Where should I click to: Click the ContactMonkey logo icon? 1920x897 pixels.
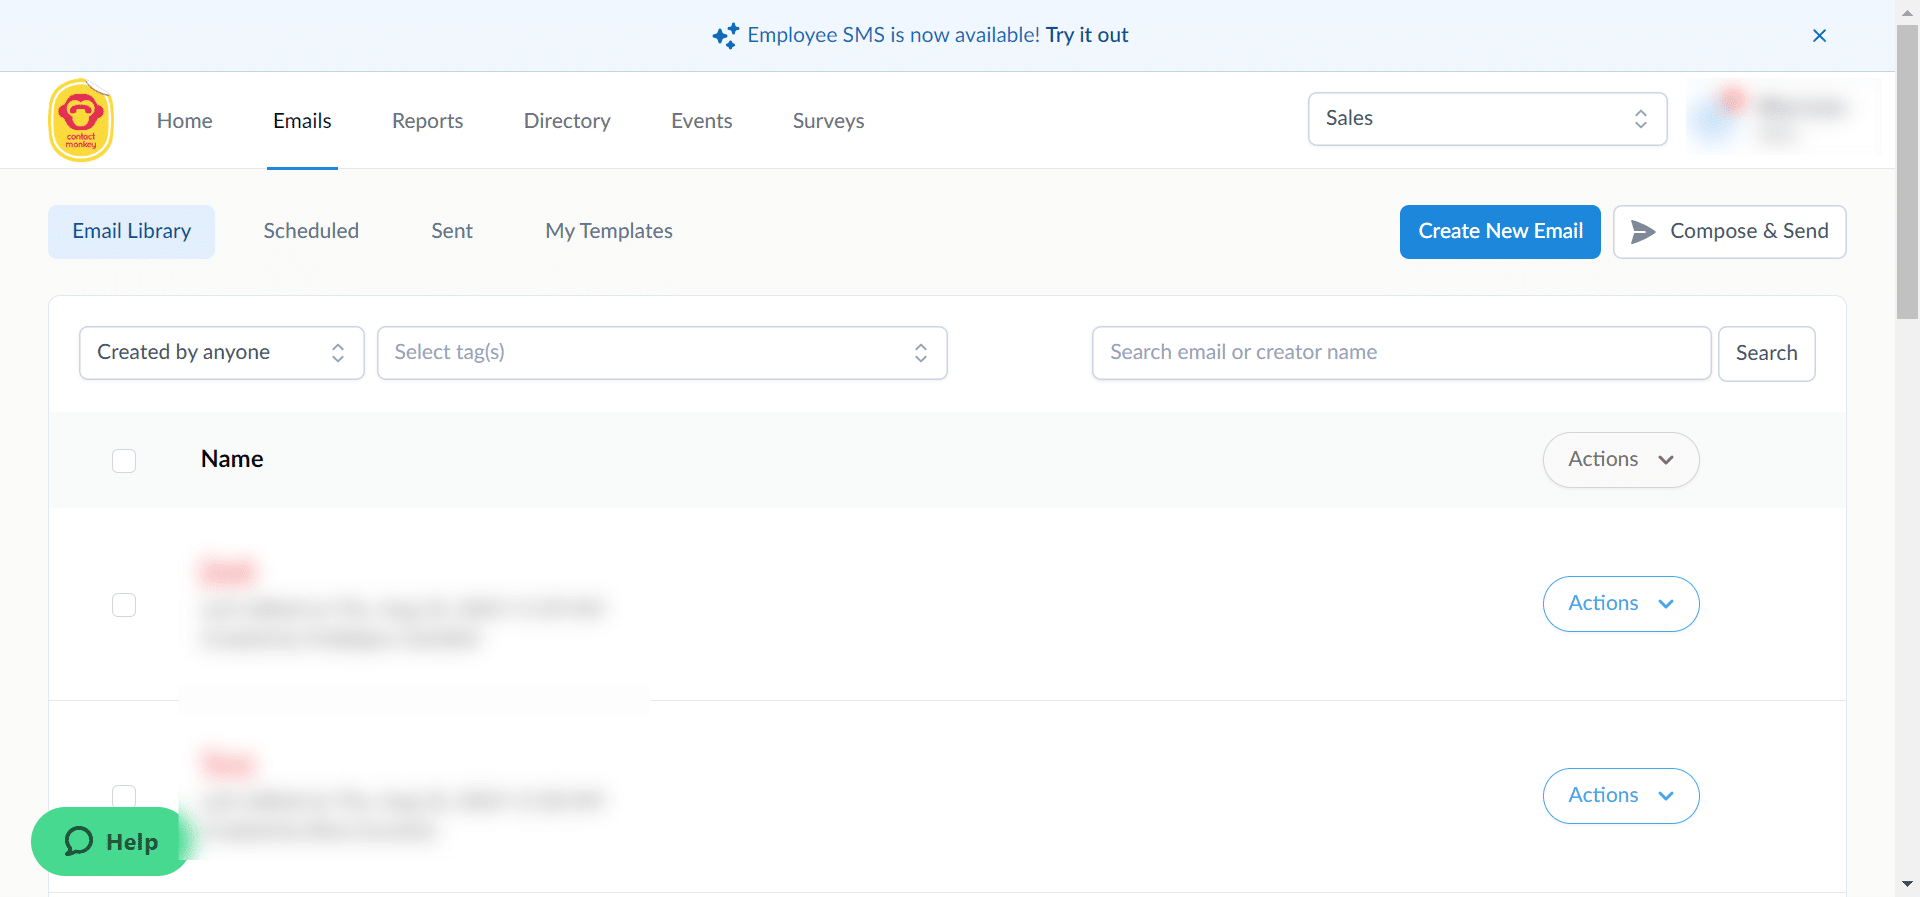[x=80, y=121]
